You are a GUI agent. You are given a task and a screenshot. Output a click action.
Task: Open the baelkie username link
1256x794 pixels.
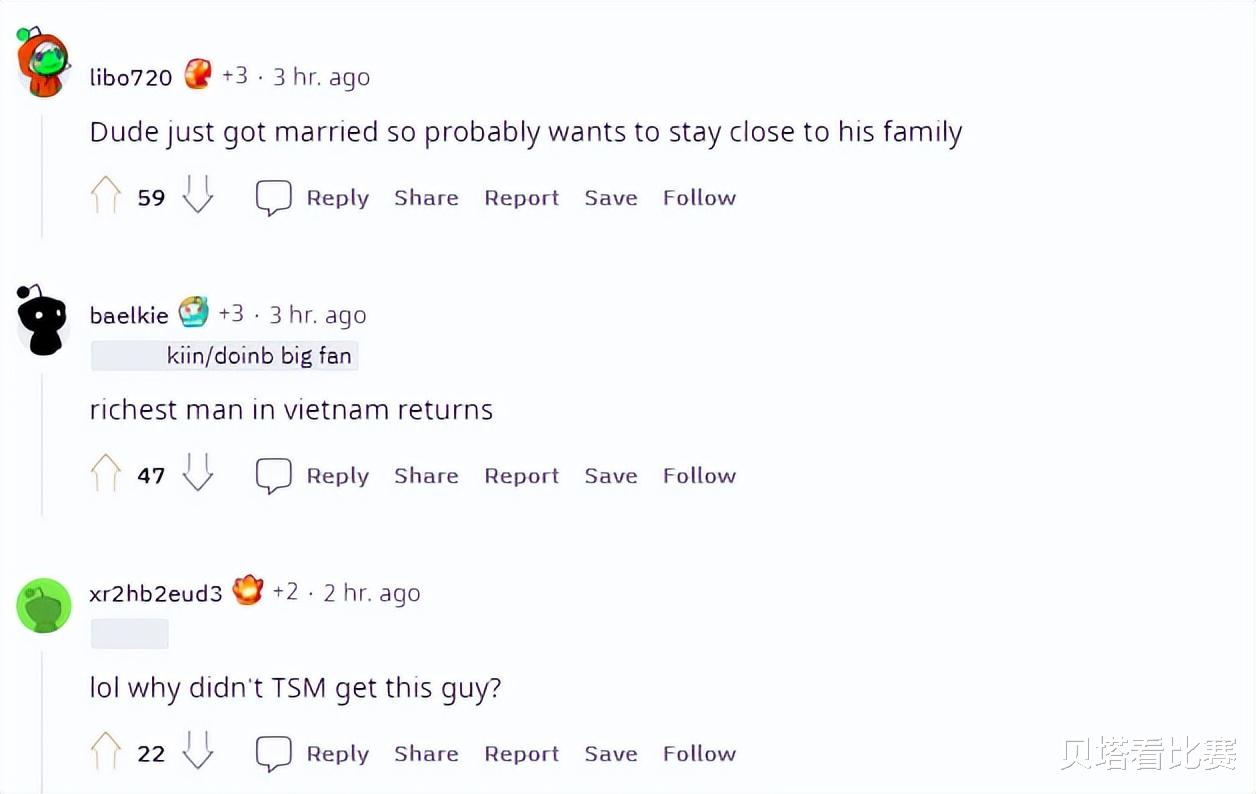(129, 315)
